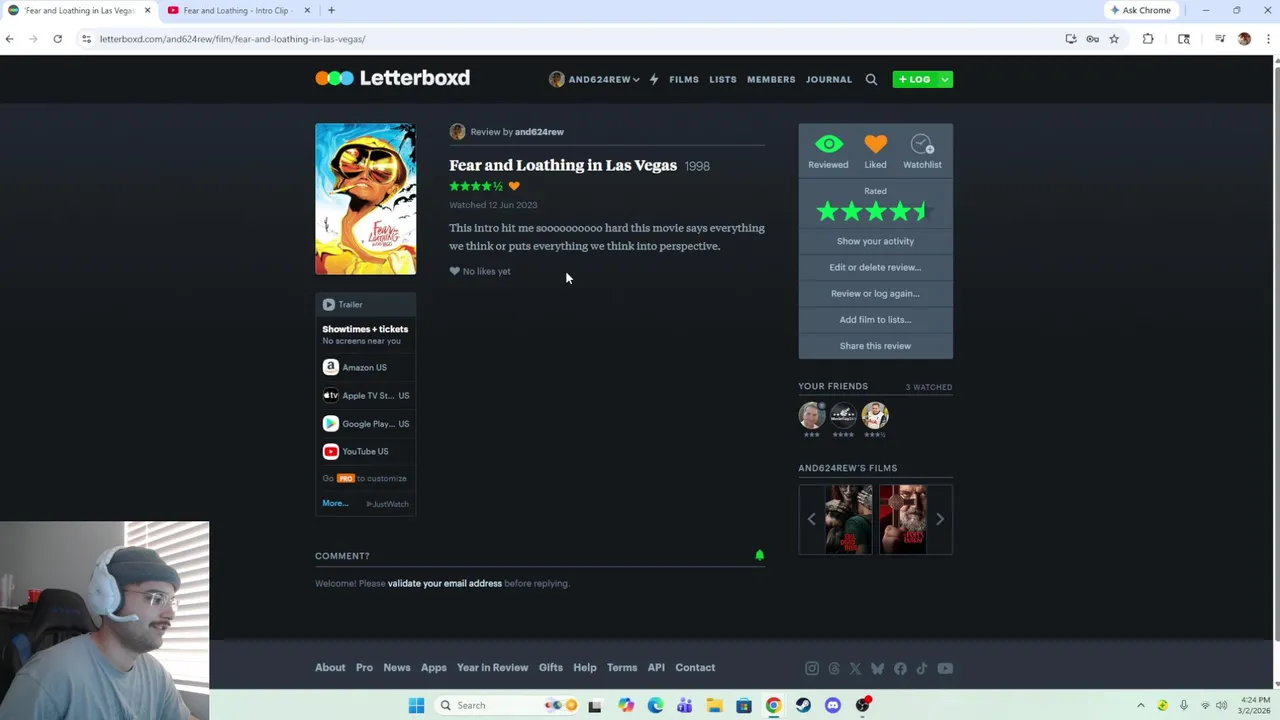Viewport: 1280px width, 720px height.
Task: Open the 3 WATCHED friends link
Action: 929,387
